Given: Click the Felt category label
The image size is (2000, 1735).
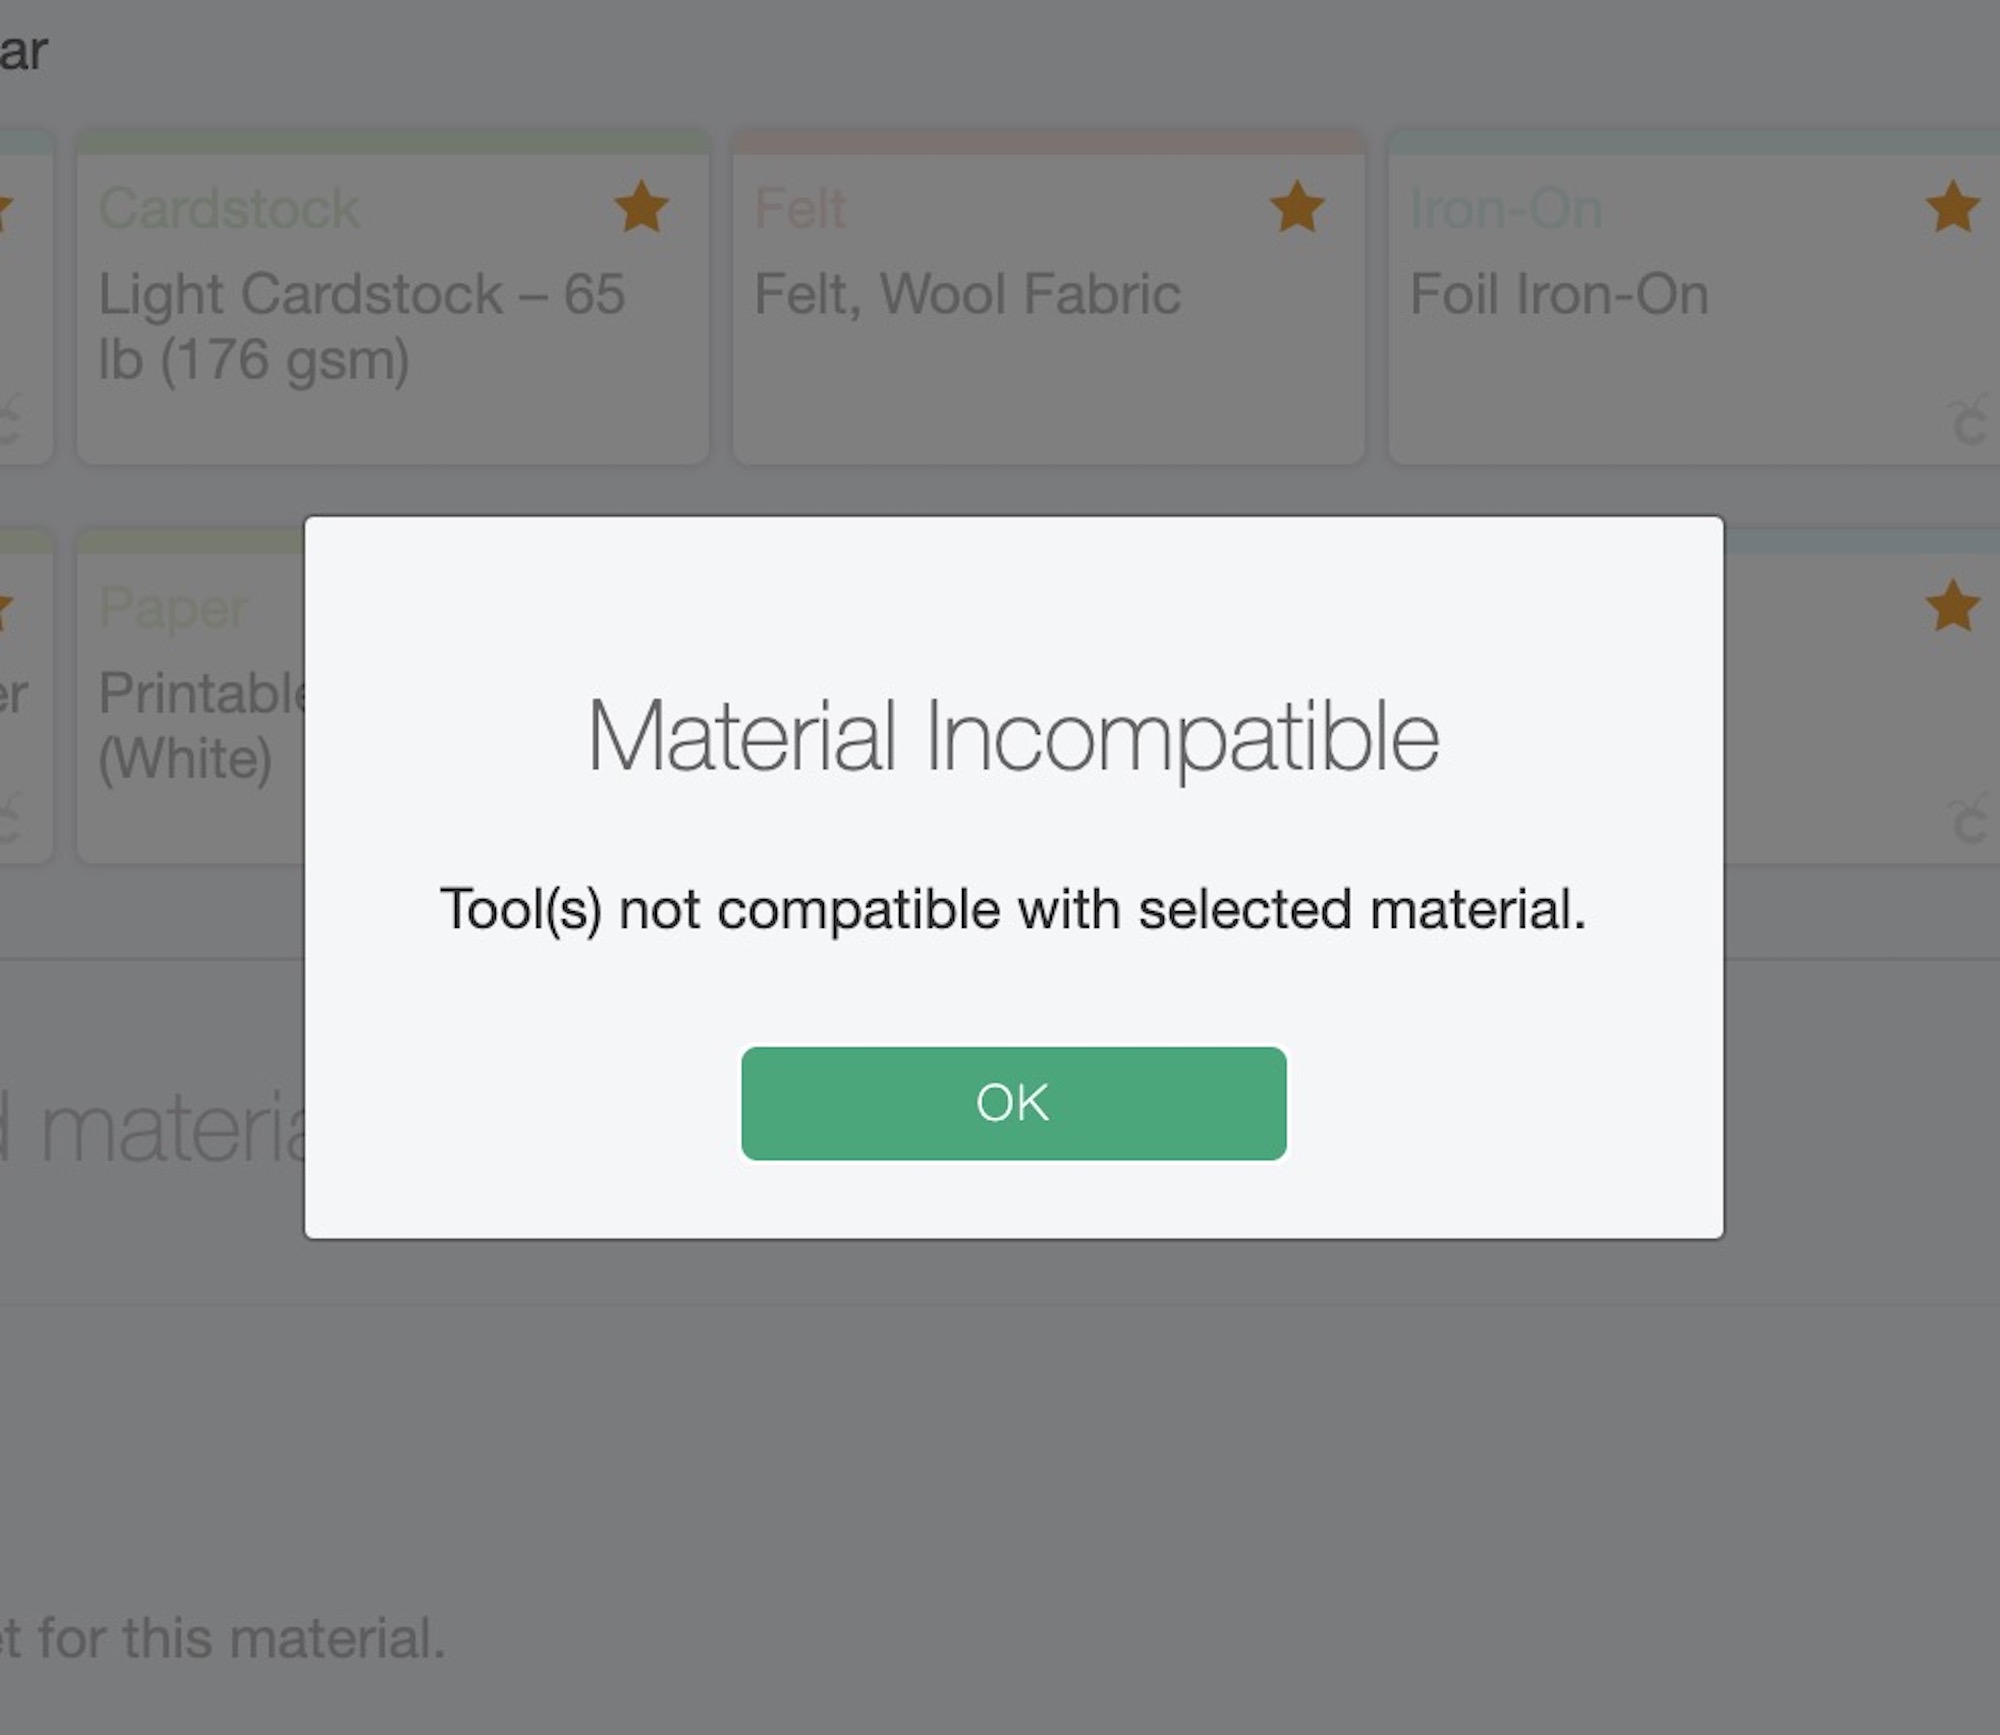Looking at the screenshot, I should [800, 208].
